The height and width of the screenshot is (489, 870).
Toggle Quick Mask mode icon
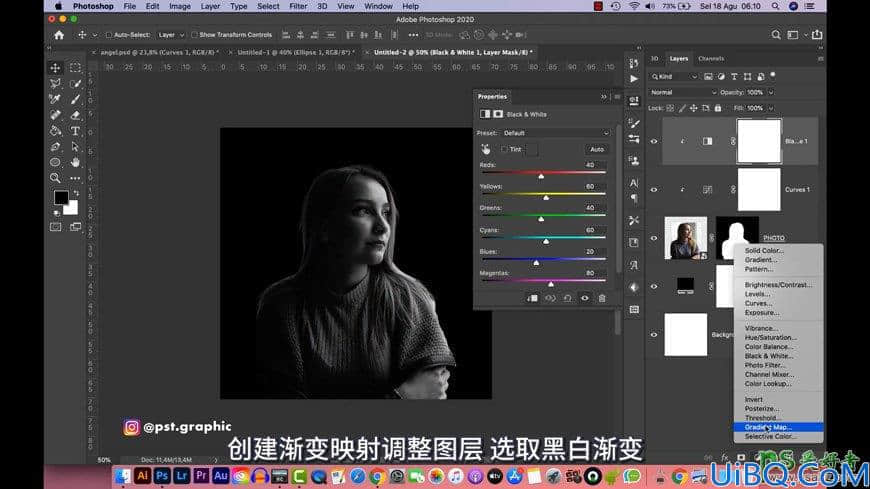click(55, 227)
